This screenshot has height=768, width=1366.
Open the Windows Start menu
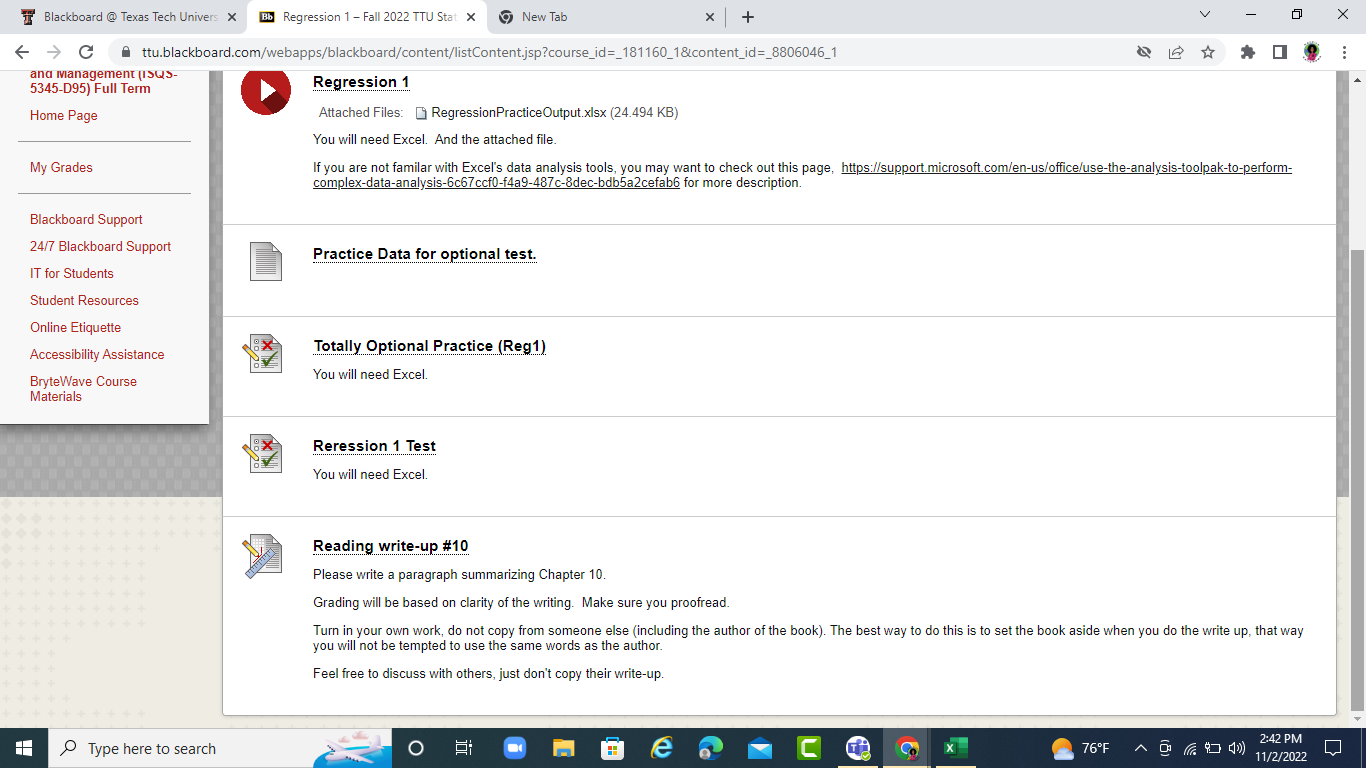click(x=24, y=748)
